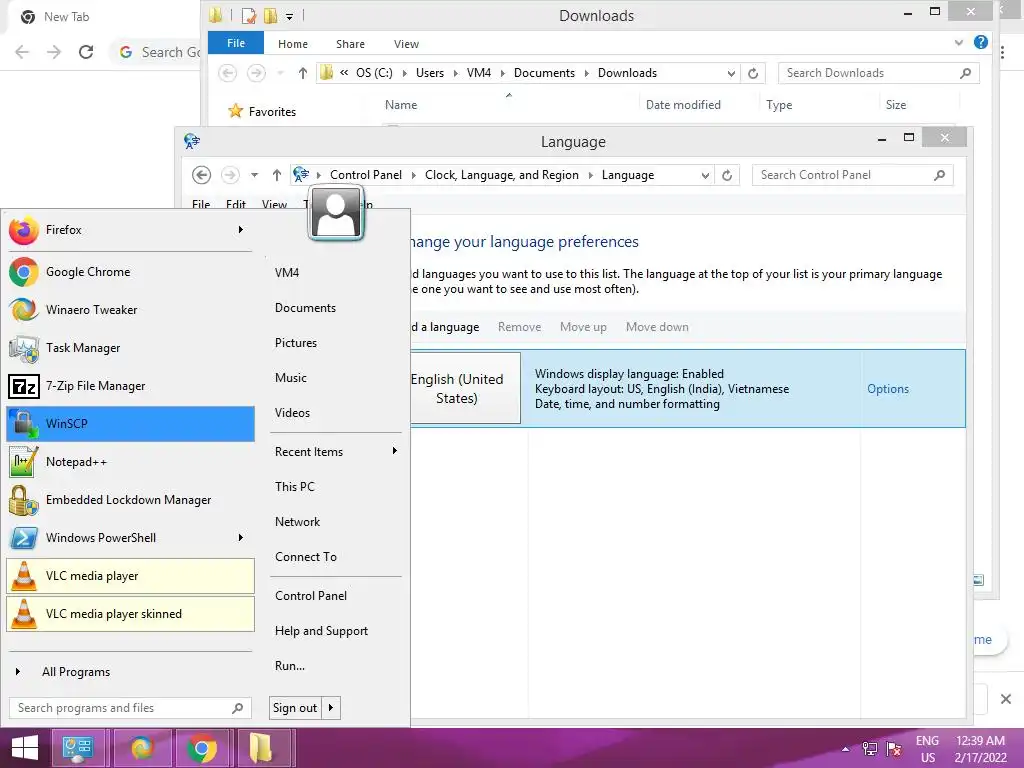The width and height of the screenshot is (1024, 768).
Task: Click the Action Center flag tray icon
Action: click(894, 748)
